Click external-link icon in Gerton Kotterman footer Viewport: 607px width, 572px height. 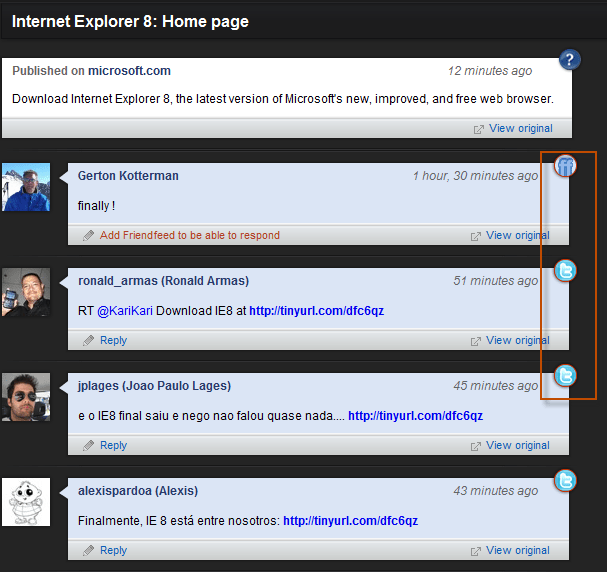point(476,236)
